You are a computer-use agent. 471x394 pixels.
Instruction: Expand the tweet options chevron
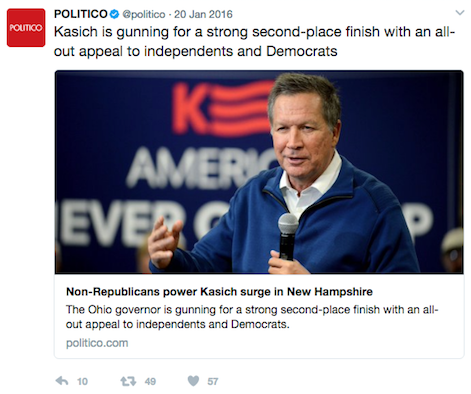(x=460, y=13)
